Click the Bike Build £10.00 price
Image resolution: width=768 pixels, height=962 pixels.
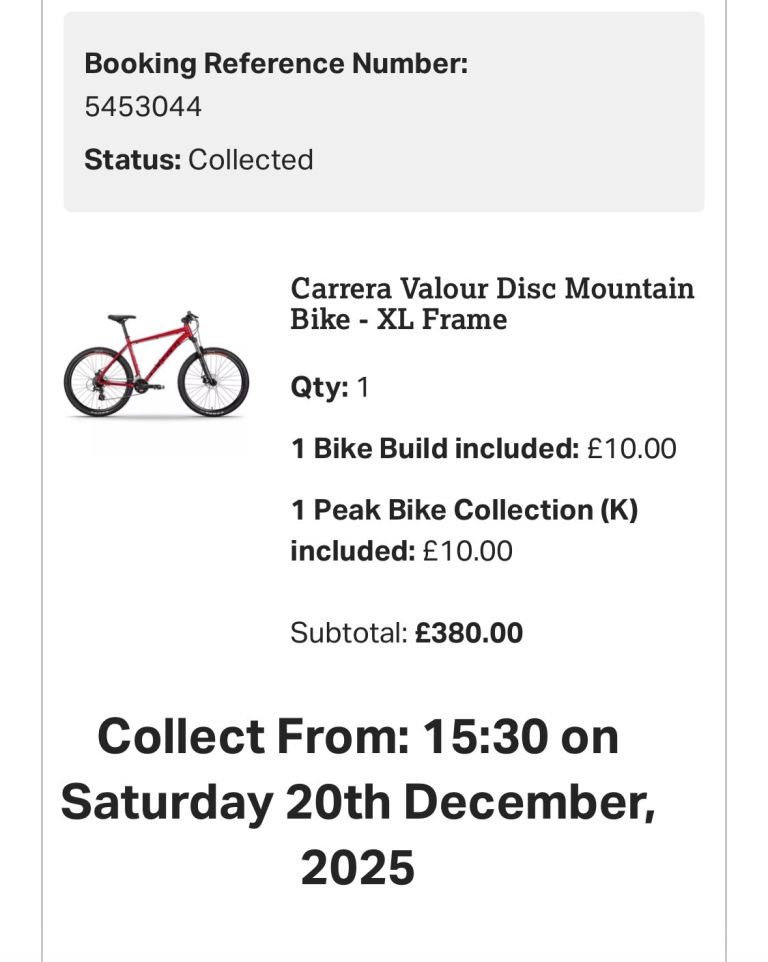tap(632, 449)
